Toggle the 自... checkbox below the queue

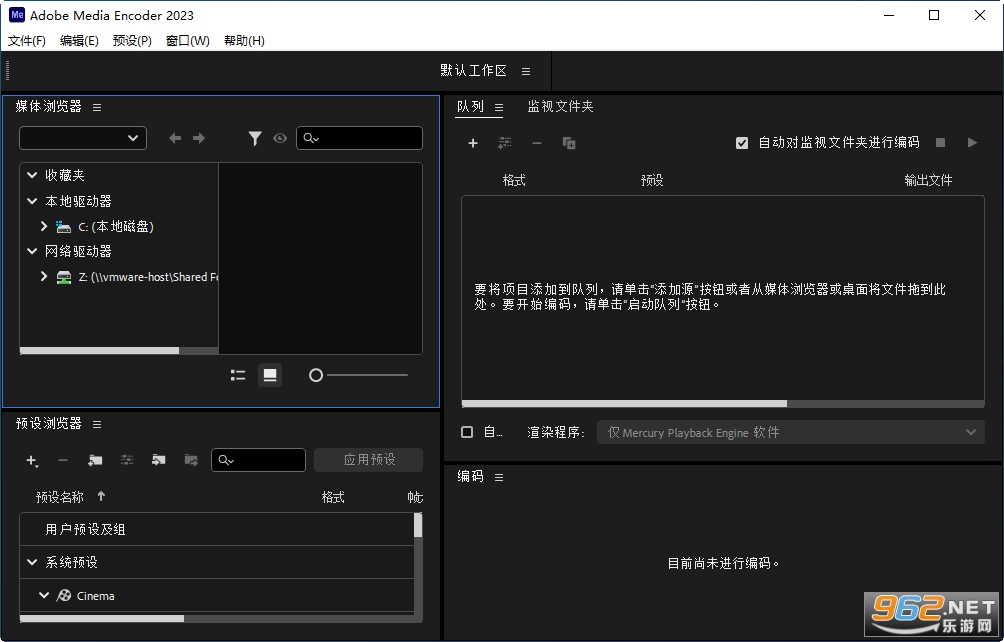tap(467, 432)
